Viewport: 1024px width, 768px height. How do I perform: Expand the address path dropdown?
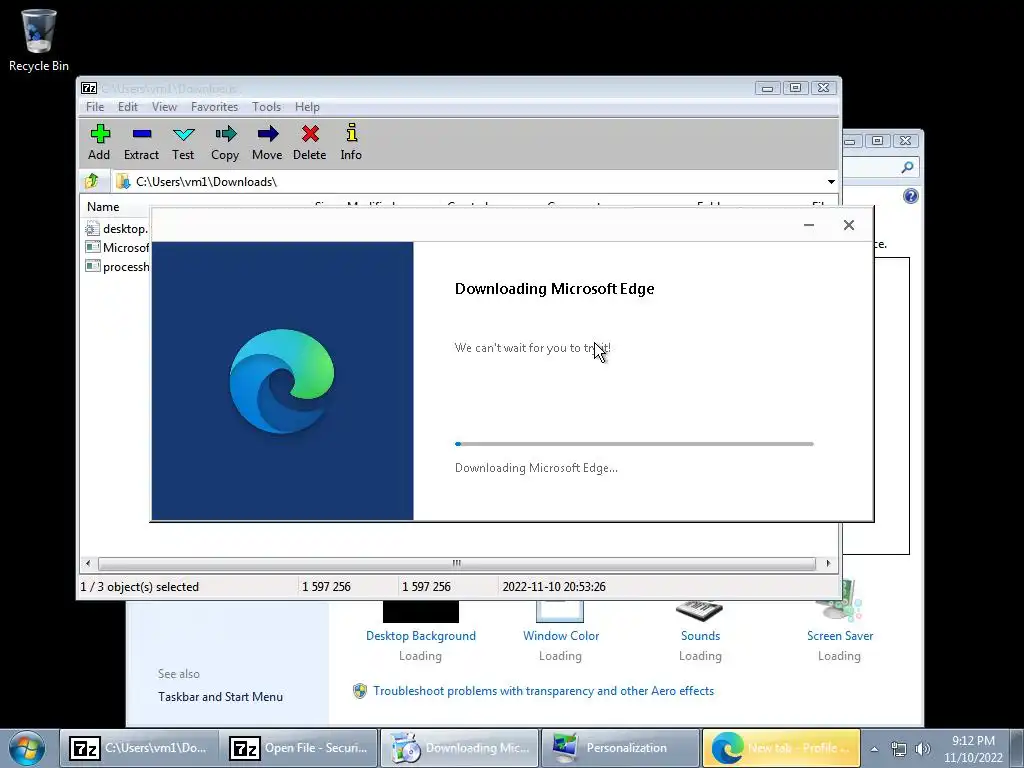coord(831,182)
